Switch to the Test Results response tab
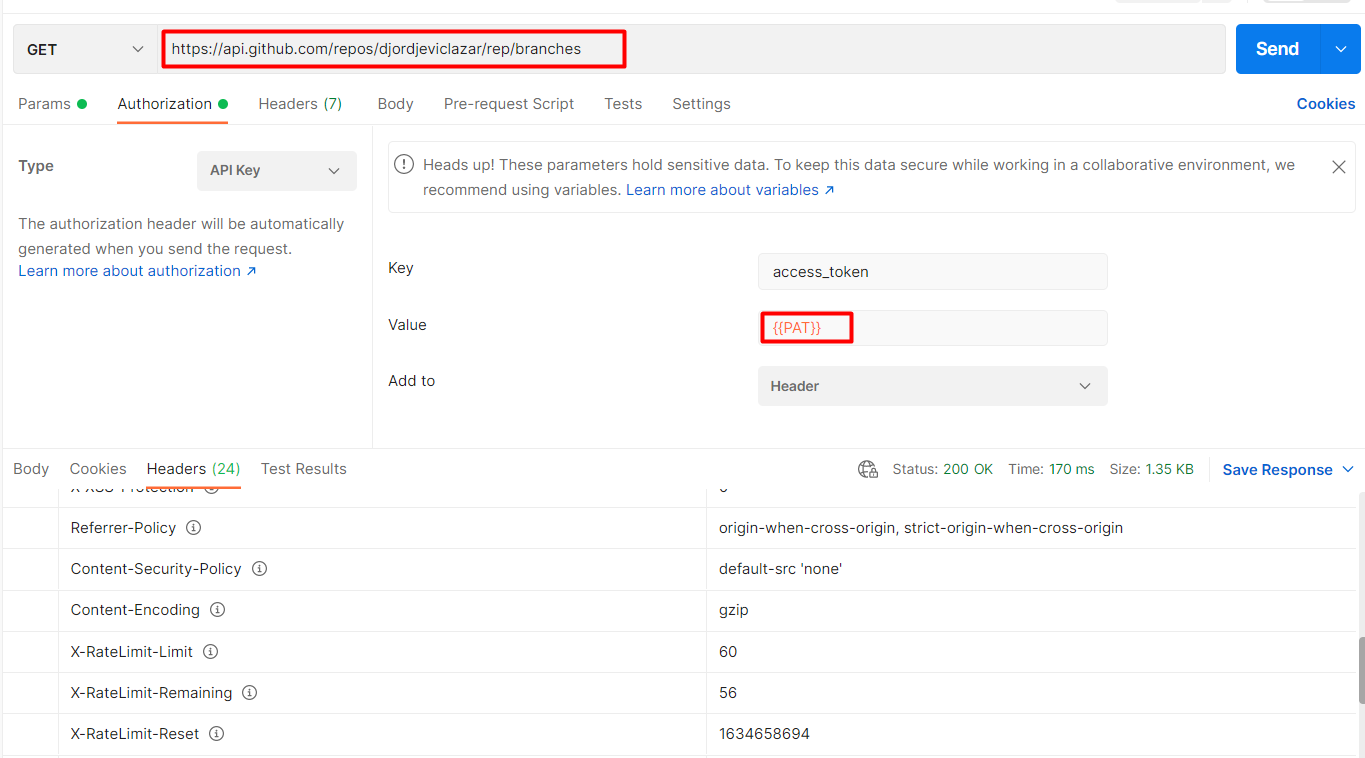This screenshot has width=1365, height=758. (x=304, y=469)
